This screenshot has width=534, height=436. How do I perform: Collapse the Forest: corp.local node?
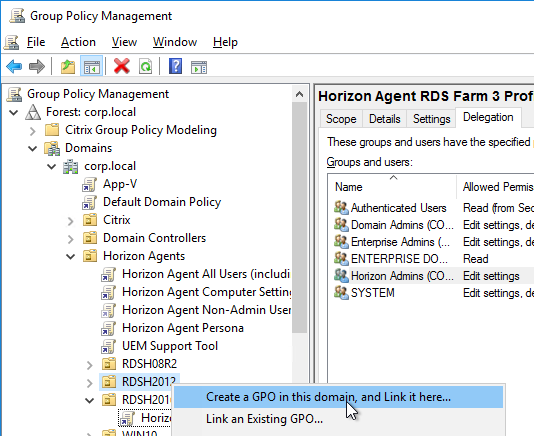click(x=14, y=112)
